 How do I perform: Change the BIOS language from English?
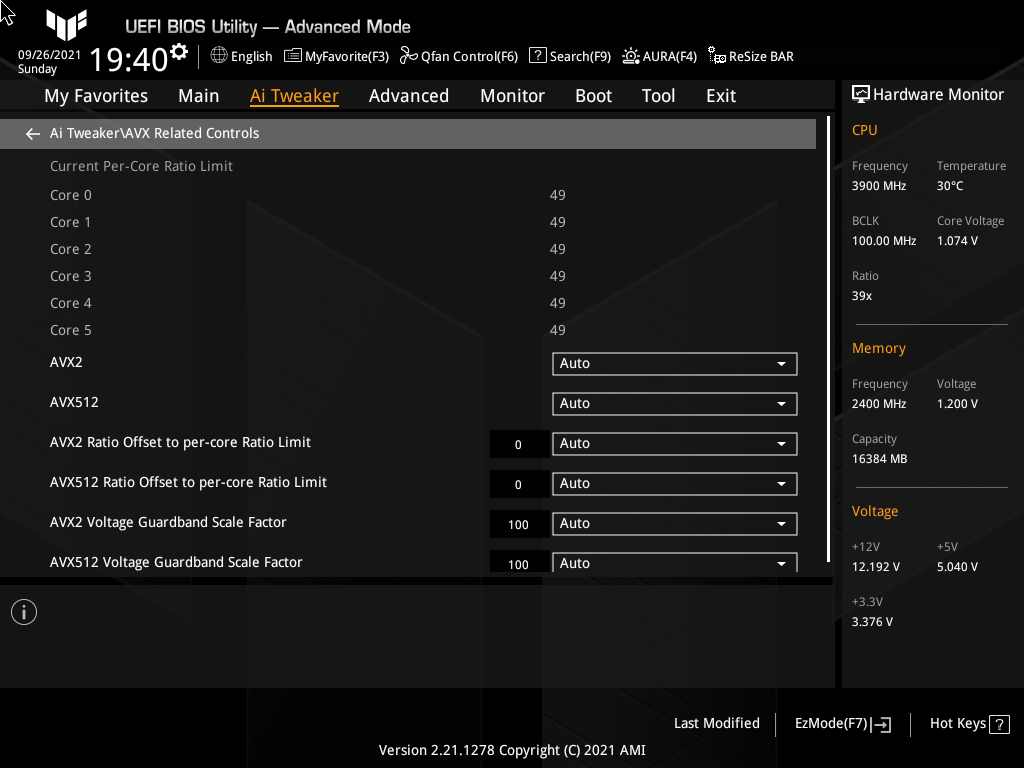point(241,56)
